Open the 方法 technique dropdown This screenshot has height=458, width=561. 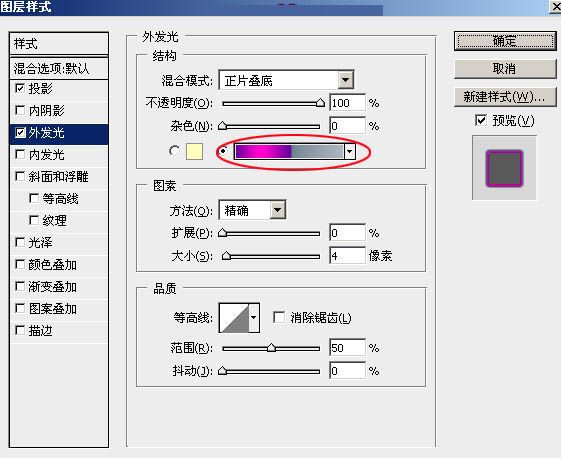(x=278, y=210)
